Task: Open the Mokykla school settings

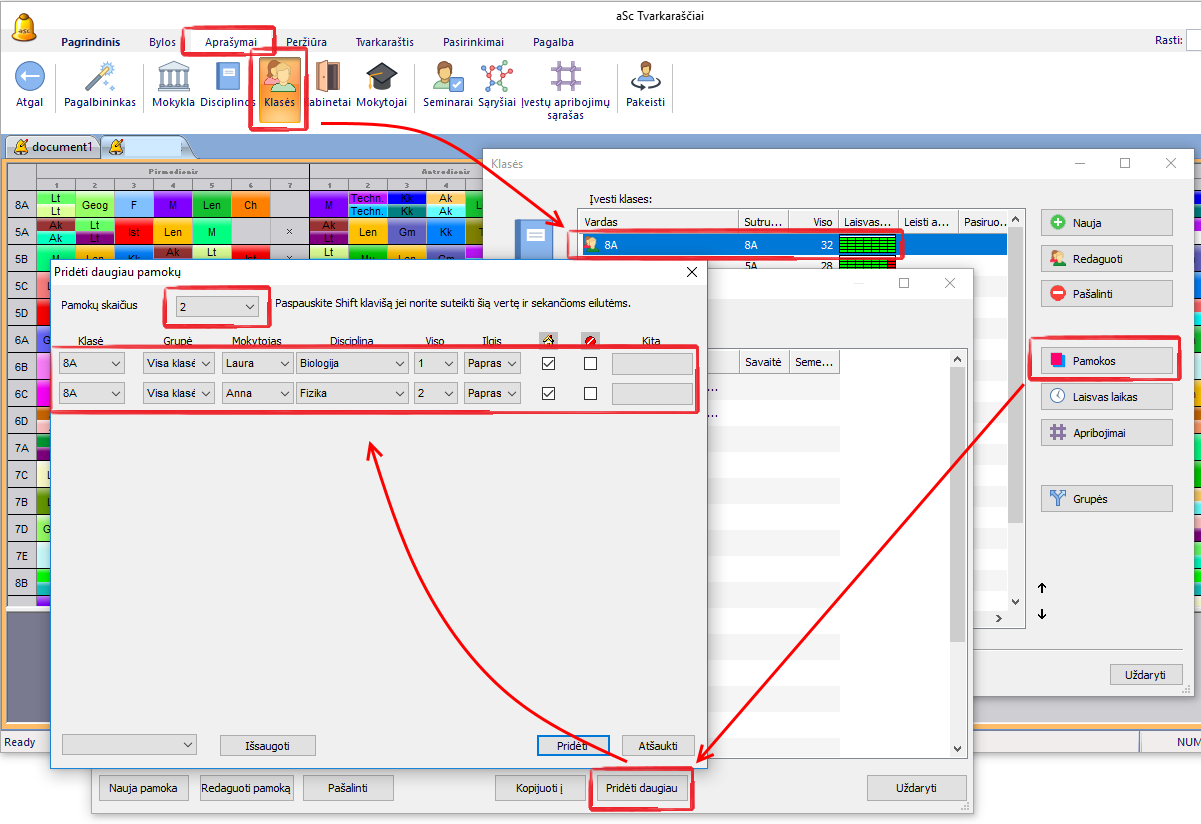Action: click(x=173, y=78)
